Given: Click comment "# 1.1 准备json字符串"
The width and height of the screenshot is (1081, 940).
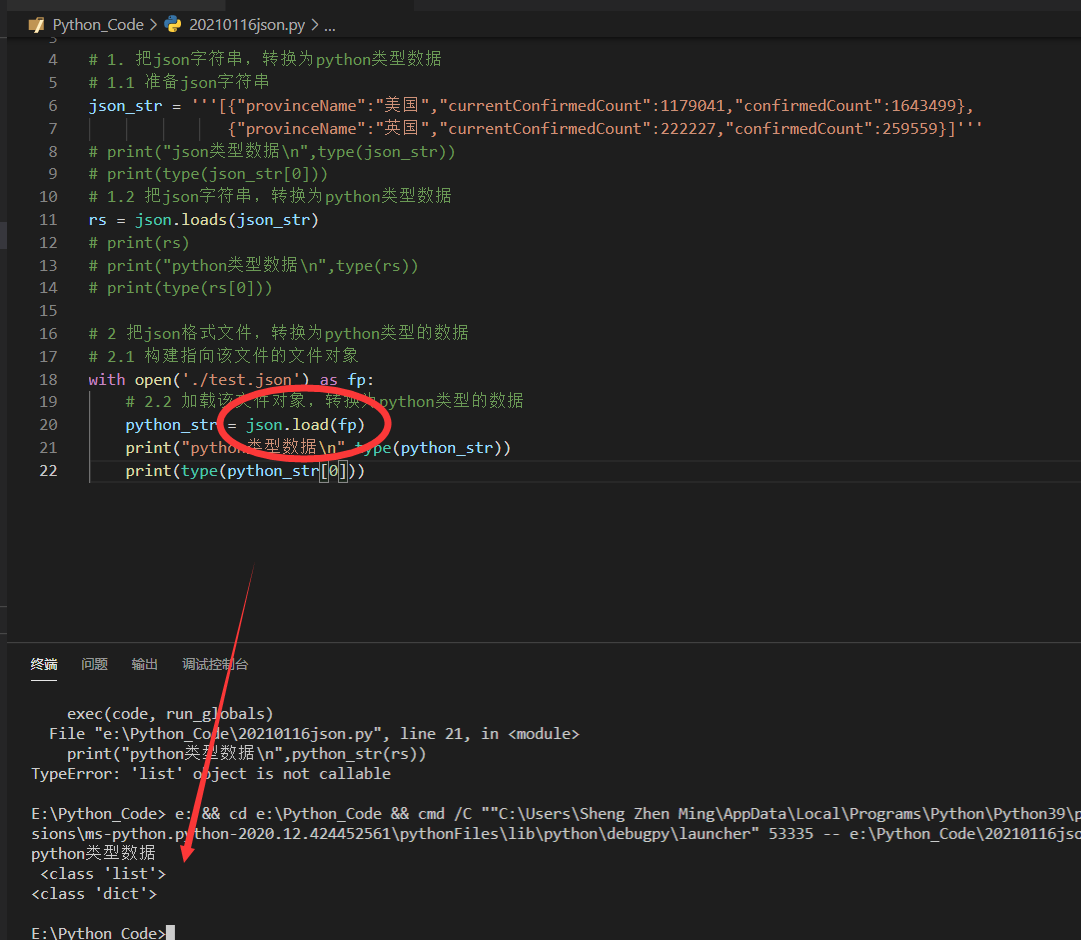Looking at the screenshot, I should click(x=179, y=83).
